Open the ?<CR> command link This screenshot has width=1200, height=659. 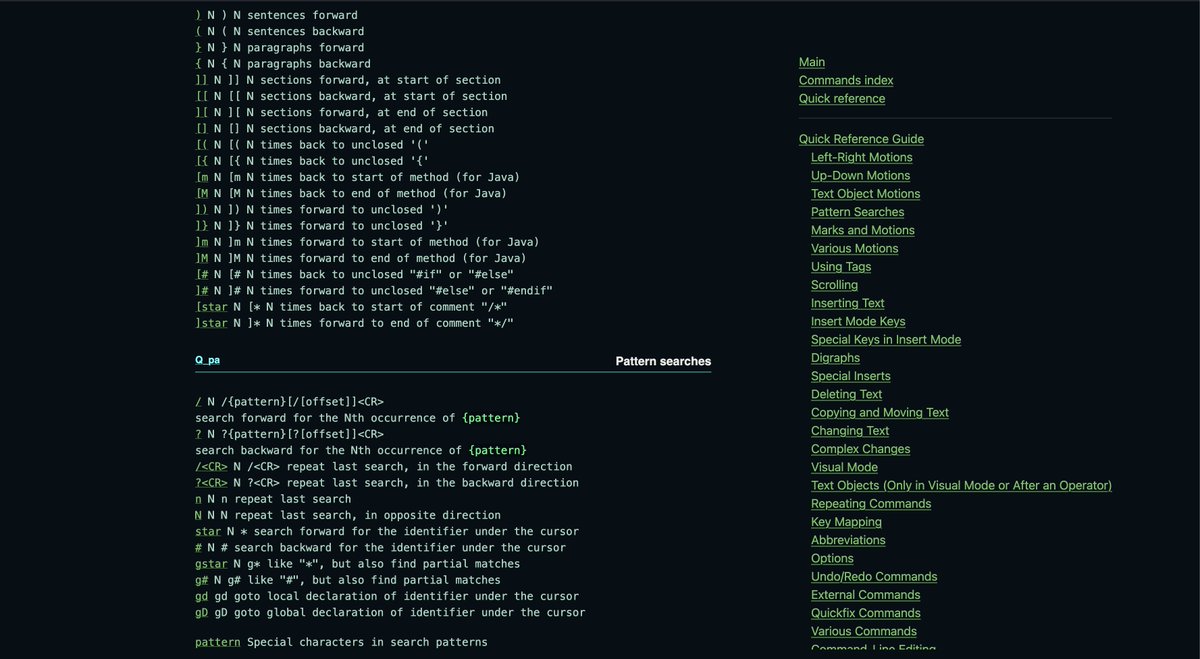click(211, 483)
